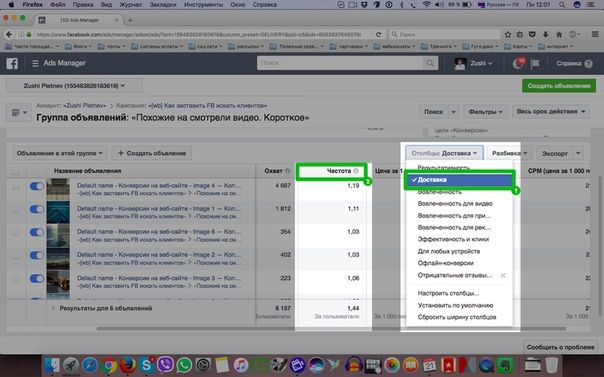Click green Создать объявление button
This screenshot has height=377, width=604.
coord(559,85)
